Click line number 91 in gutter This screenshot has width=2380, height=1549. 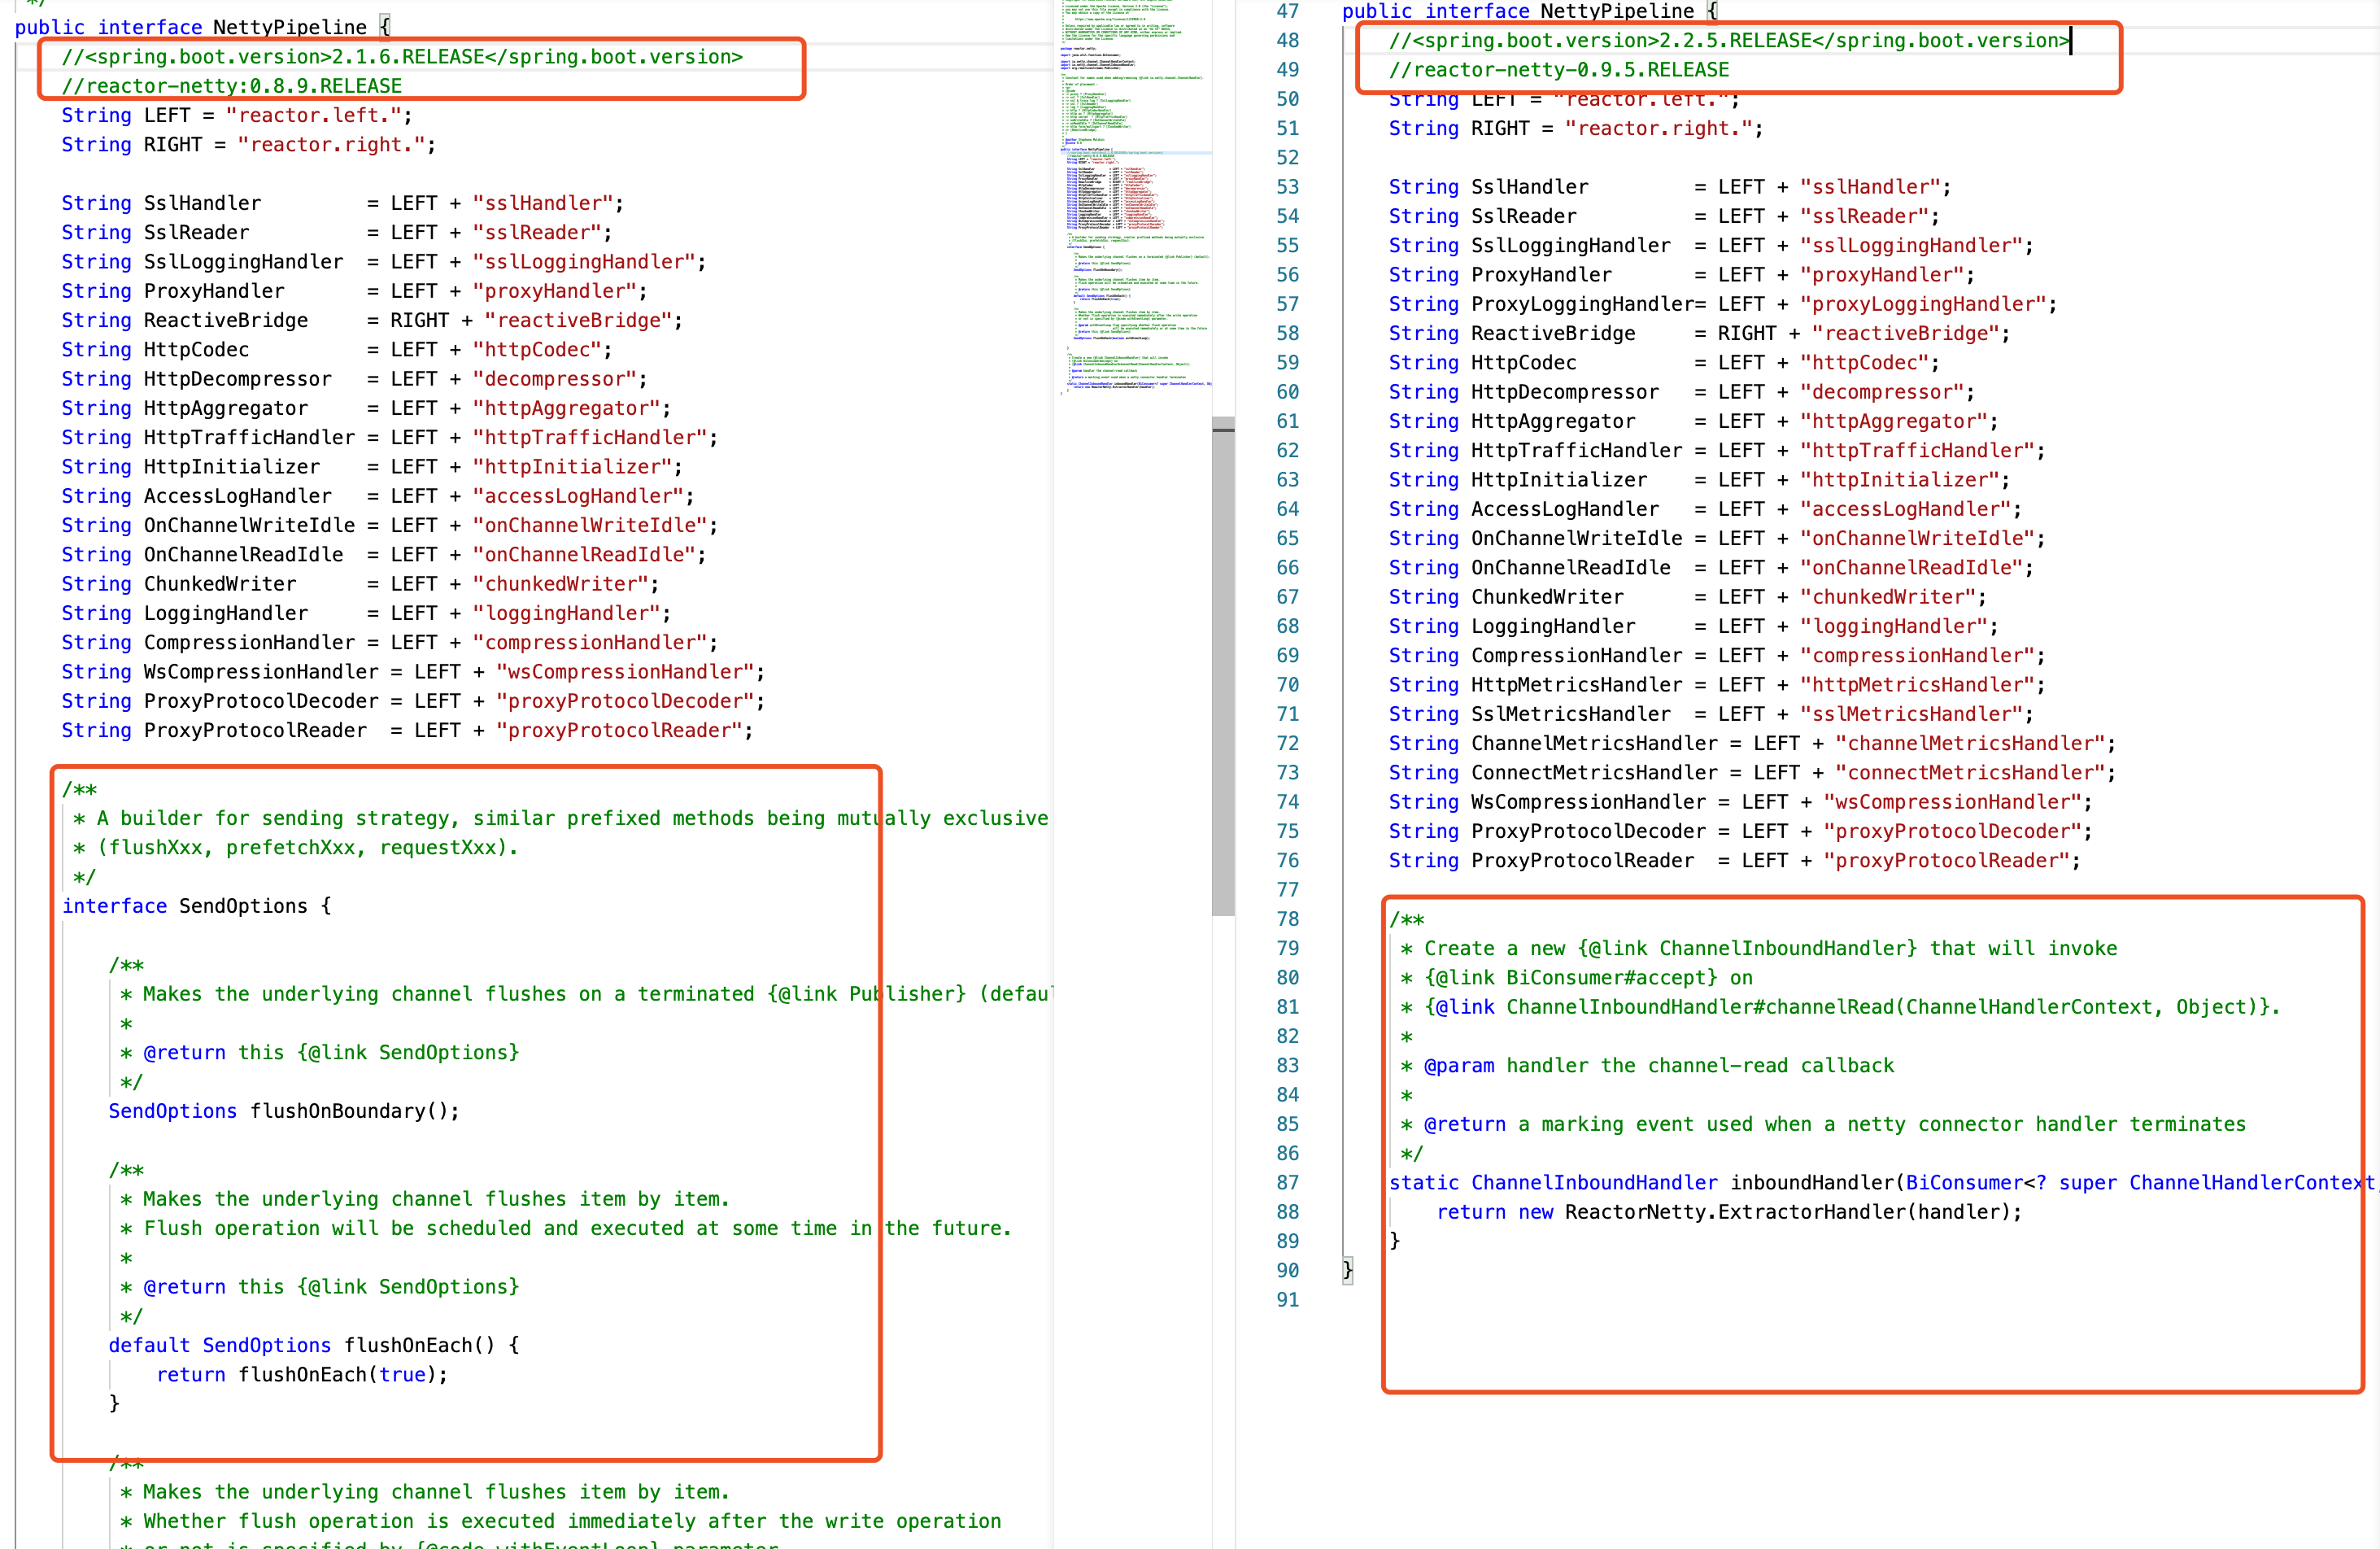[x=1287, y=1300]
